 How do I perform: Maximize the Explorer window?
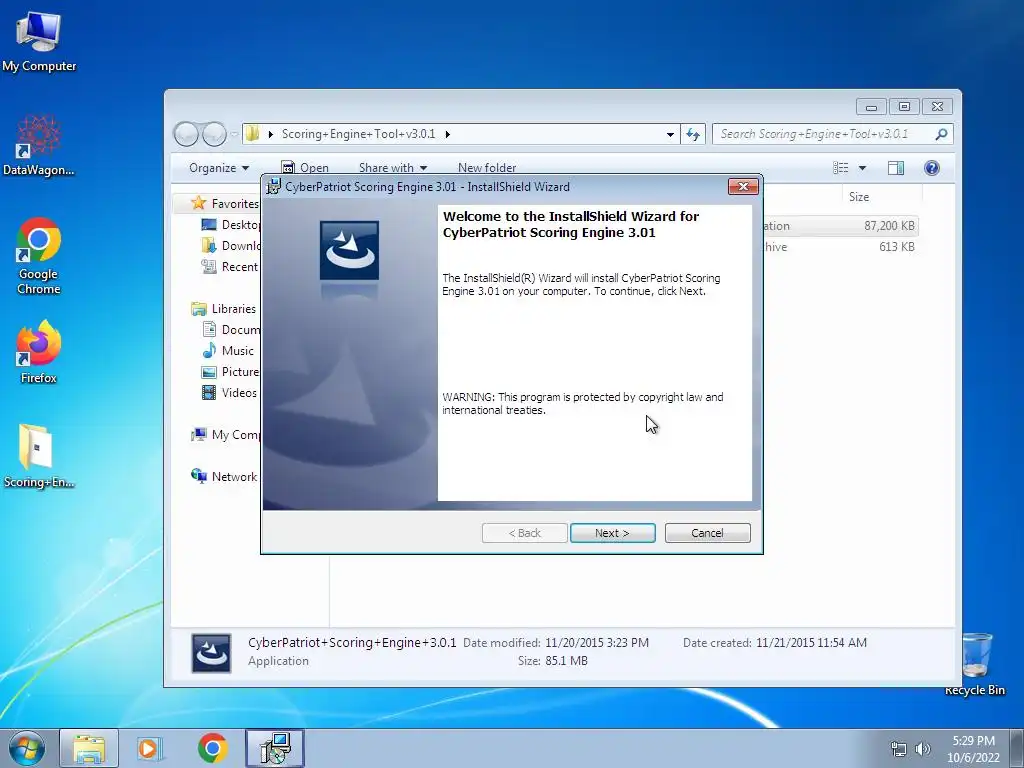coord(904,106)
